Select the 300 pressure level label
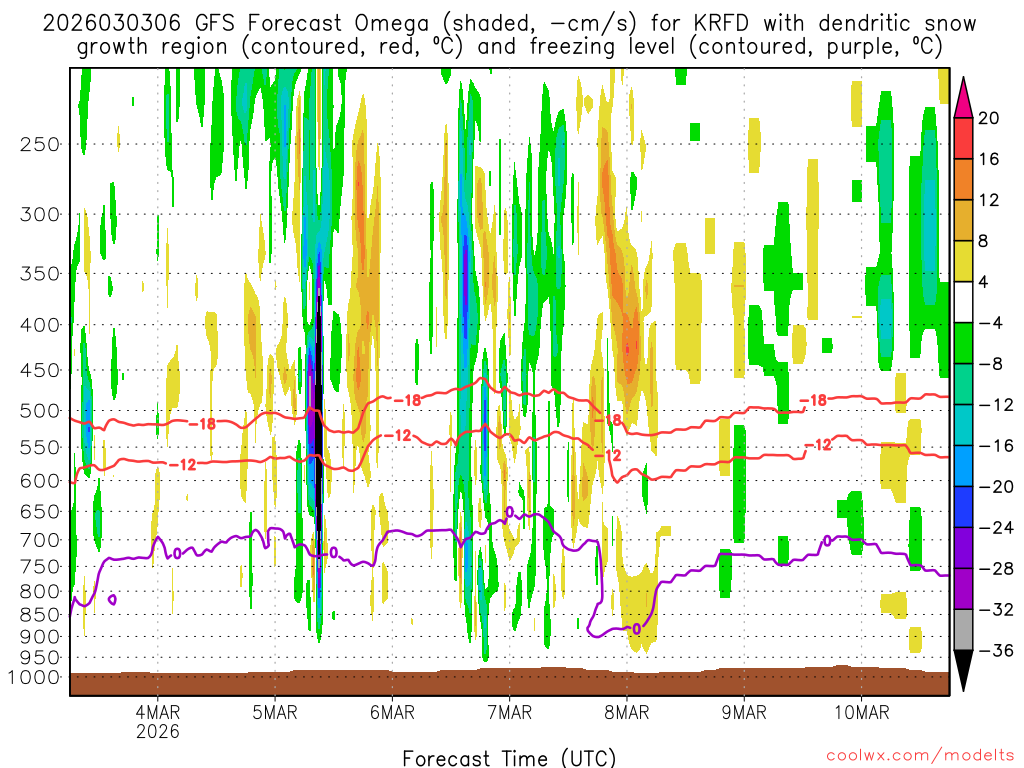Image resolution: width=1024 pixels, height=768 pixels. [x=40, y=214]
